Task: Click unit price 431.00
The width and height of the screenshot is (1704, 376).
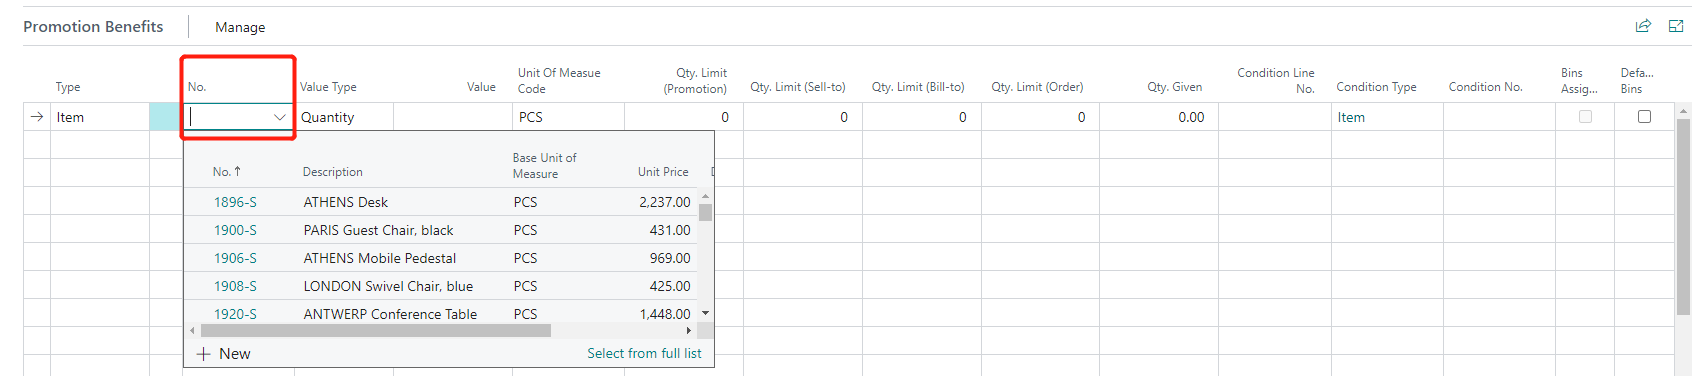Action: click(x=670, y=230)
